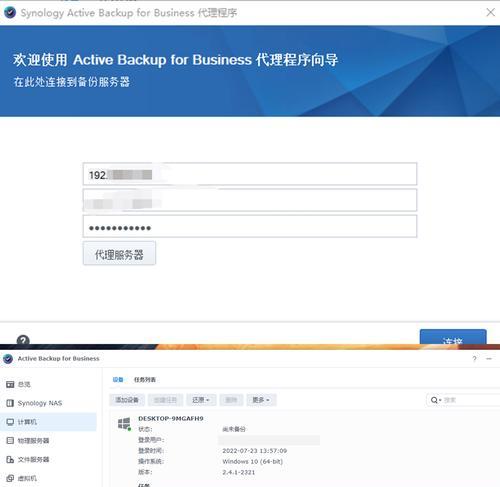Screen dimensions: 500x487
Task: Open 物理服务器 in the sidebar
Action: pos(28,441)
